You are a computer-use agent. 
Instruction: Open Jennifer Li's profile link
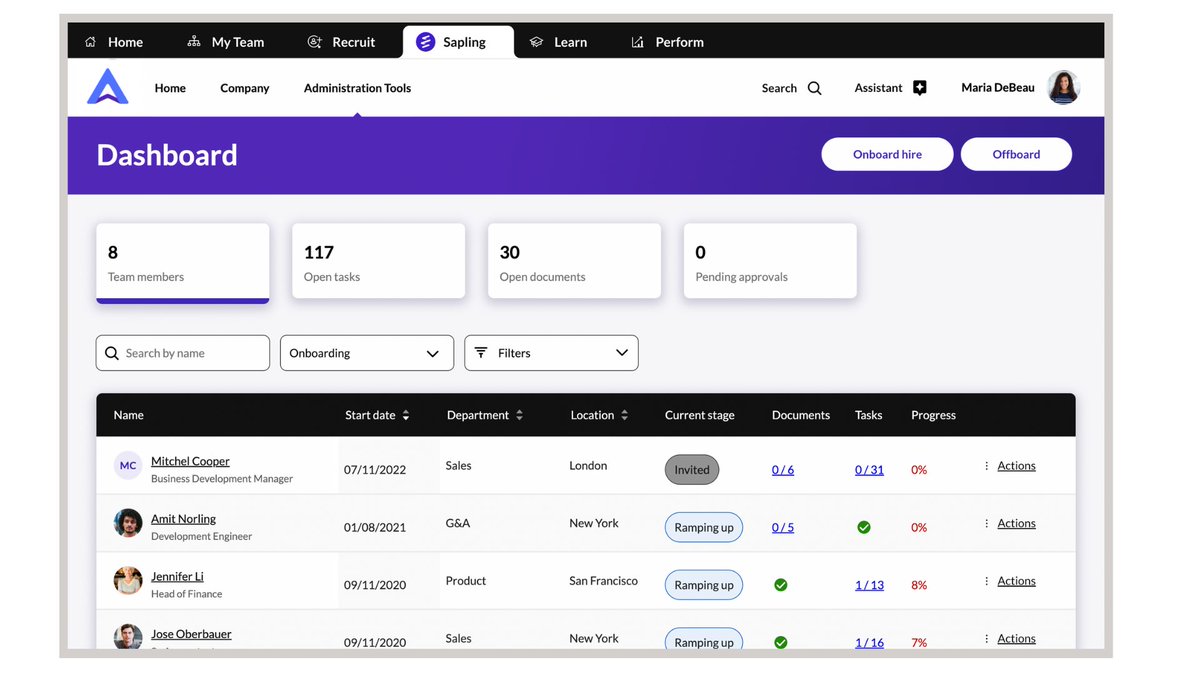click(x=177, y=575)
